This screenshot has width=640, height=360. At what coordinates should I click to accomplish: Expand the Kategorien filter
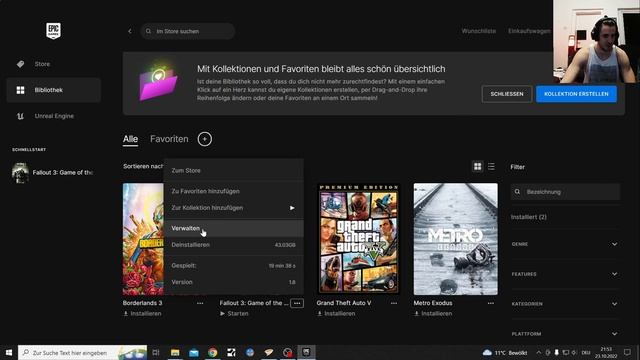(565, 304)
